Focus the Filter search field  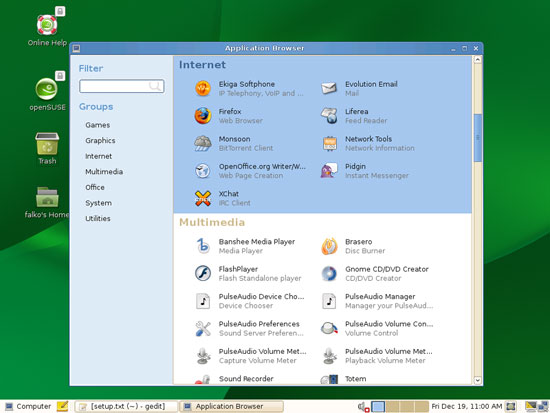pyautogui.click(x=122, y=86)
